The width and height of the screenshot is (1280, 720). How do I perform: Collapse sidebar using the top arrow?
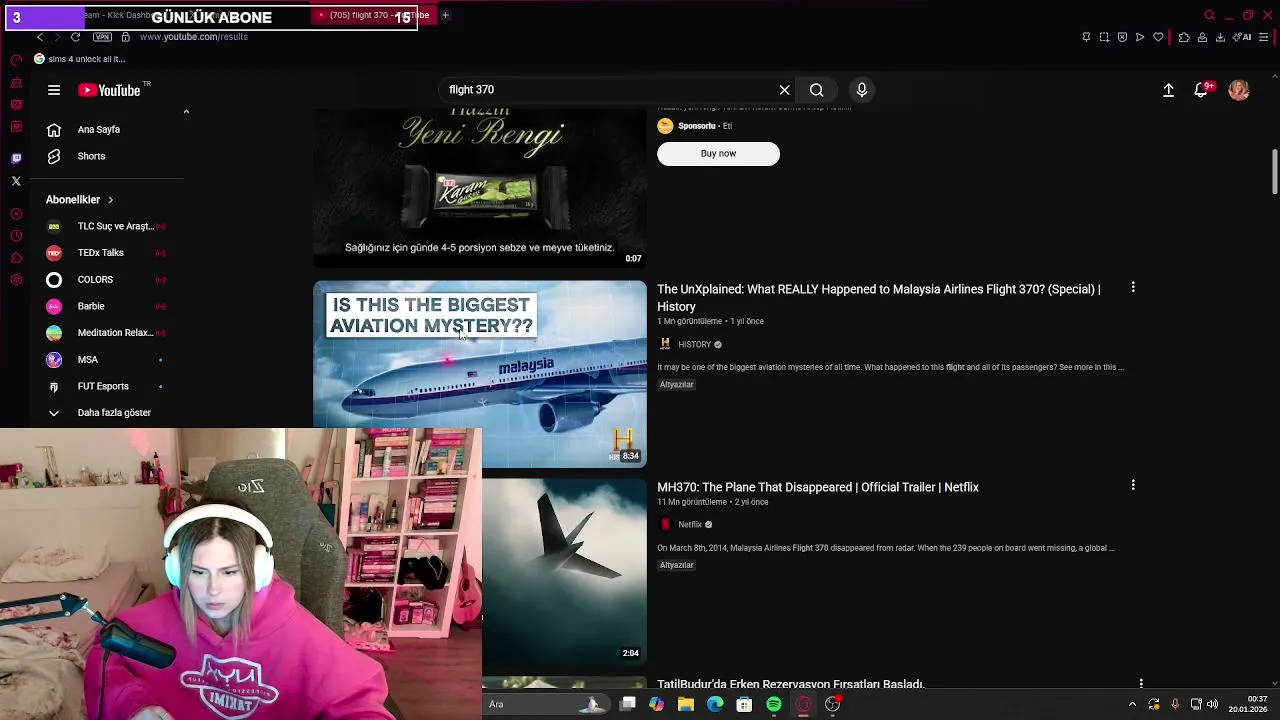[x=186, y=112]
